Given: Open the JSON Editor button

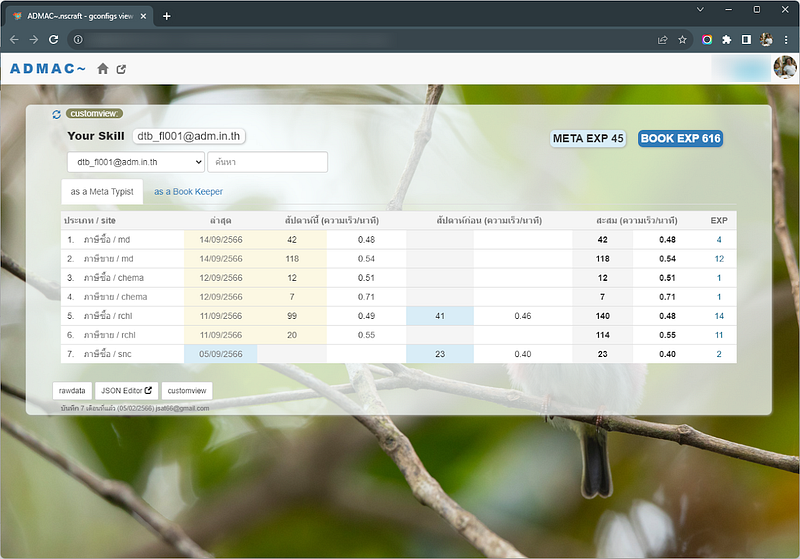Looking at the screenshot, I should pos(127,391).
